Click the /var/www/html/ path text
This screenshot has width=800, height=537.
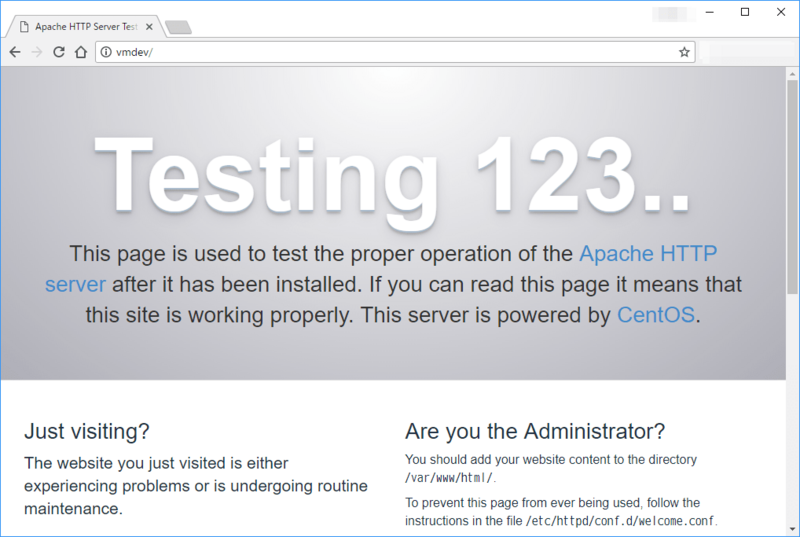[x=449, y=478]
